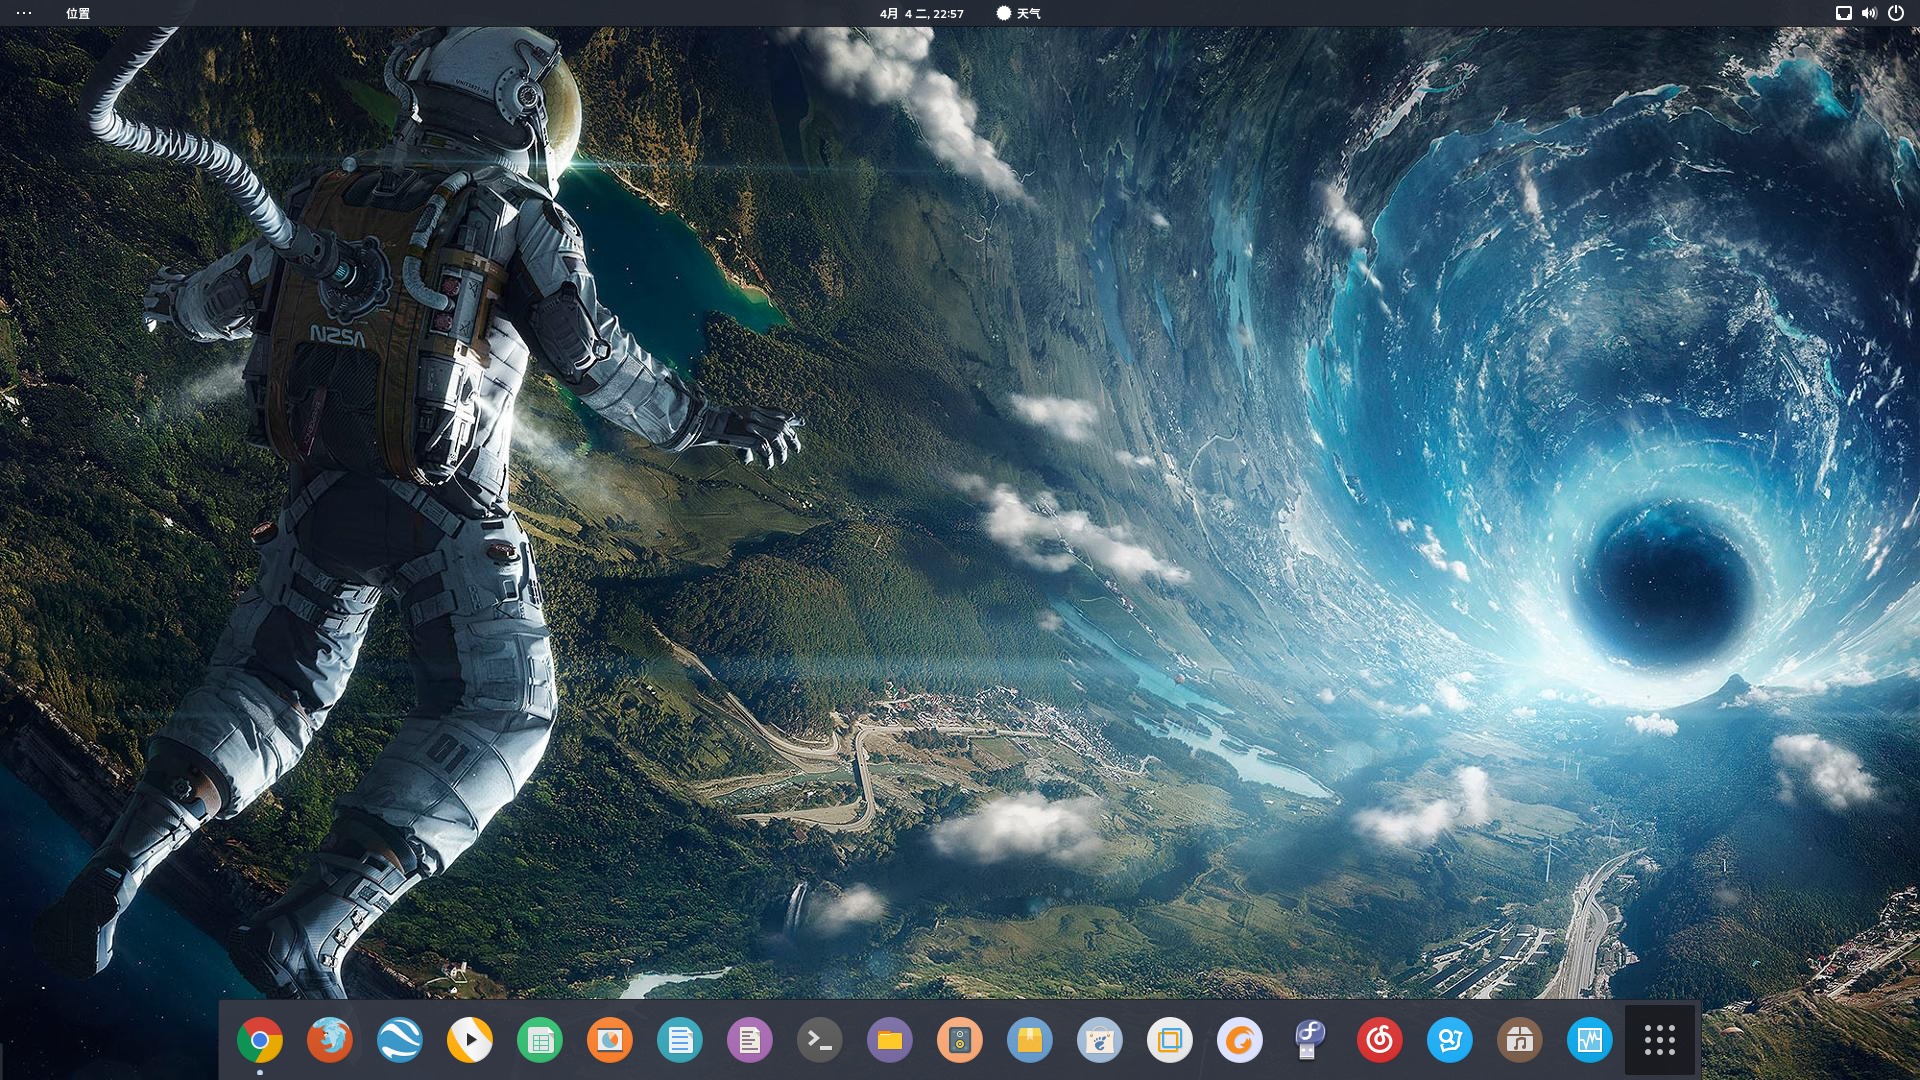The height and width of the screenshot is (1080, 1920).
Task: Expand the 天气 weather indicator
Action: pyautogui.click(x=1019, y=13)
